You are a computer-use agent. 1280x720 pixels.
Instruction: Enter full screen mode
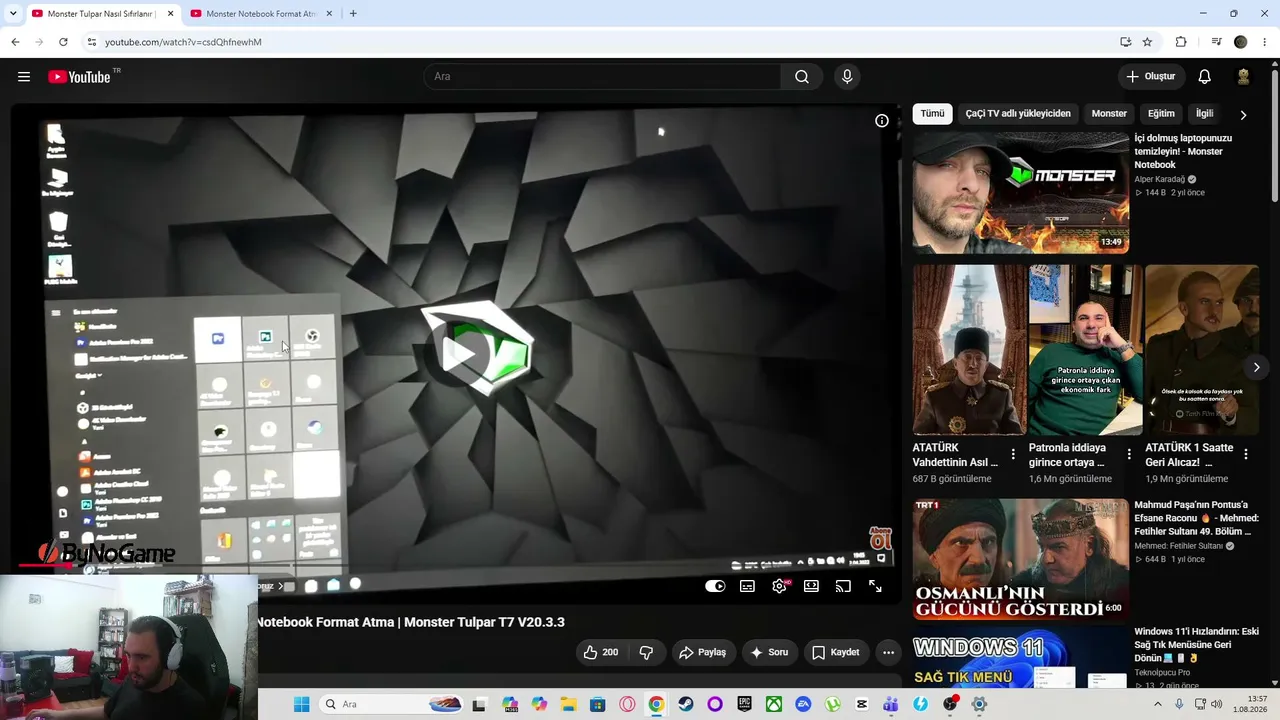click(x=875, y=586)
